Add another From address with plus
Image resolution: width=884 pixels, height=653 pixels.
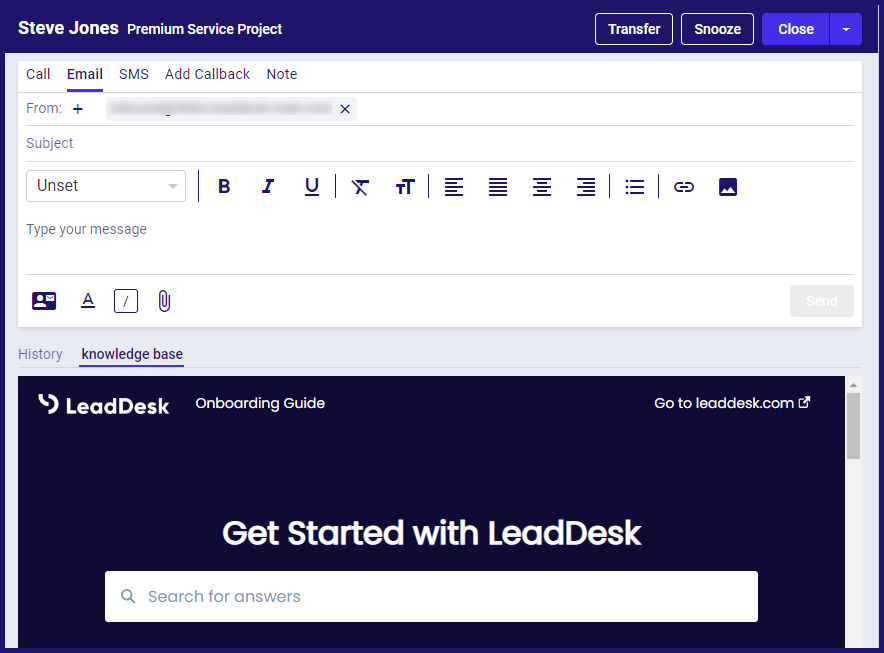78,109
